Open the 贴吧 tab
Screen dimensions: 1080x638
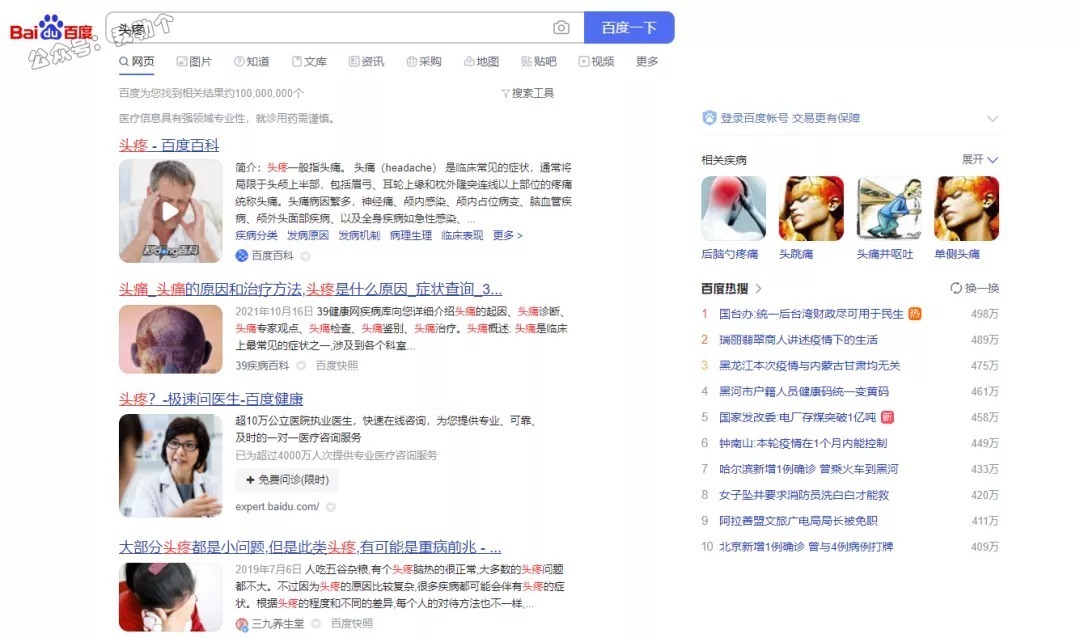(x=539, y=61)
